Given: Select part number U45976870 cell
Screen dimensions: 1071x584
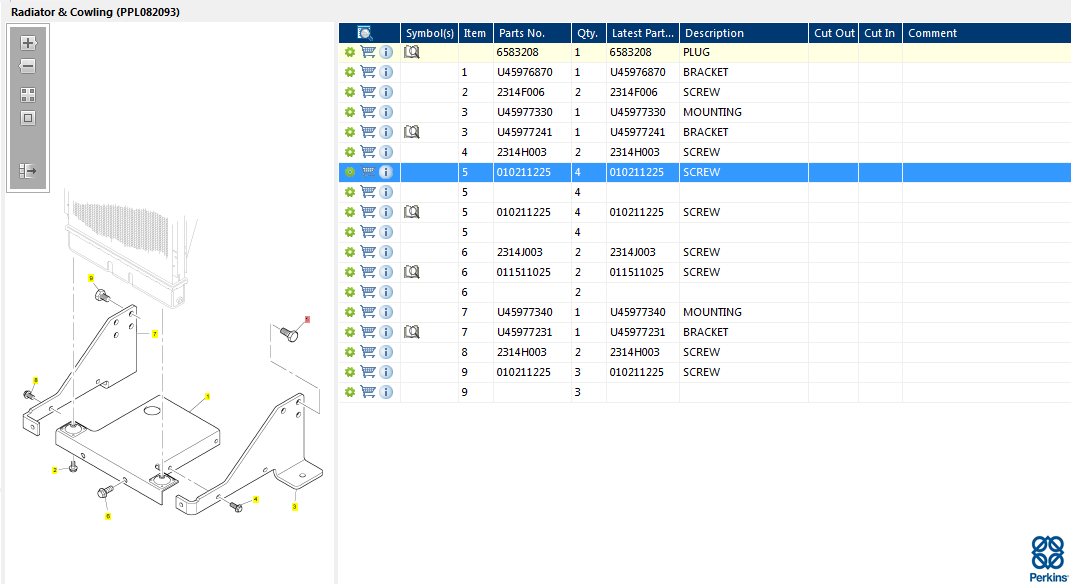Looking at the screenshot, I should pyautogui.click(x=532, y=72).
